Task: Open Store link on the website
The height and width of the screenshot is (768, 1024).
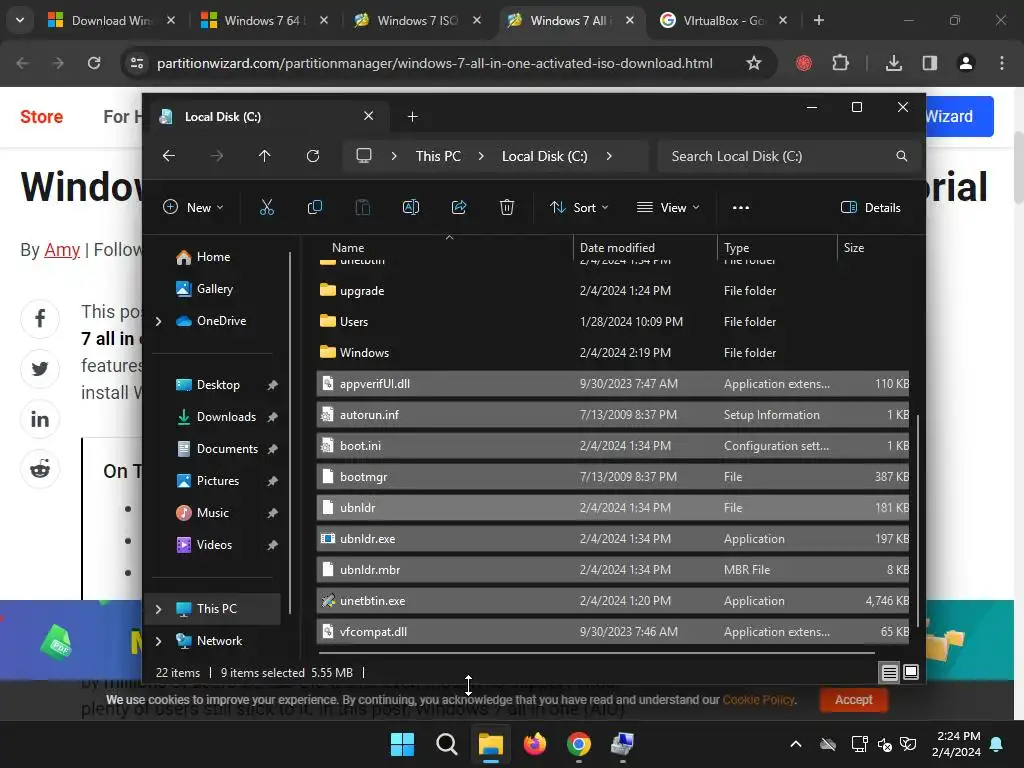Action: pos(41,116)
